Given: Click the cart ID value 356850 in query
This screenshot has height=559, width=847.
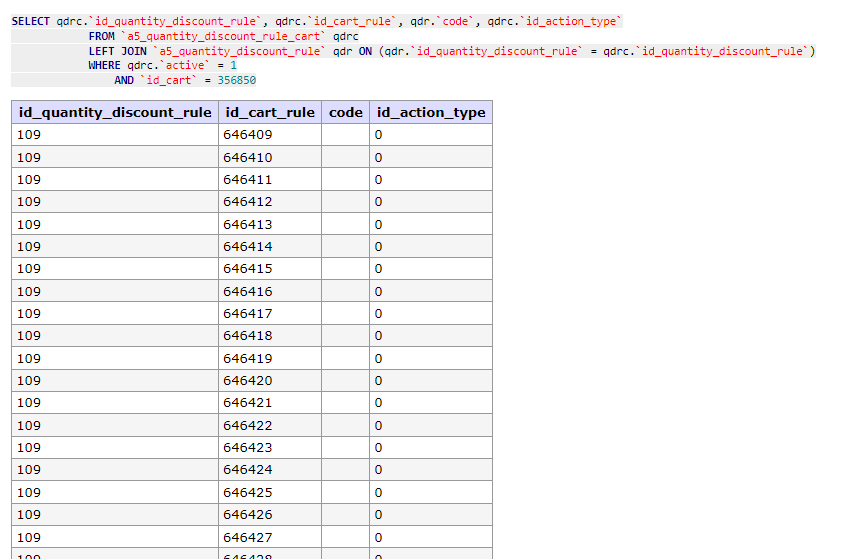Looking at the screenshot, I should (250, 80).
